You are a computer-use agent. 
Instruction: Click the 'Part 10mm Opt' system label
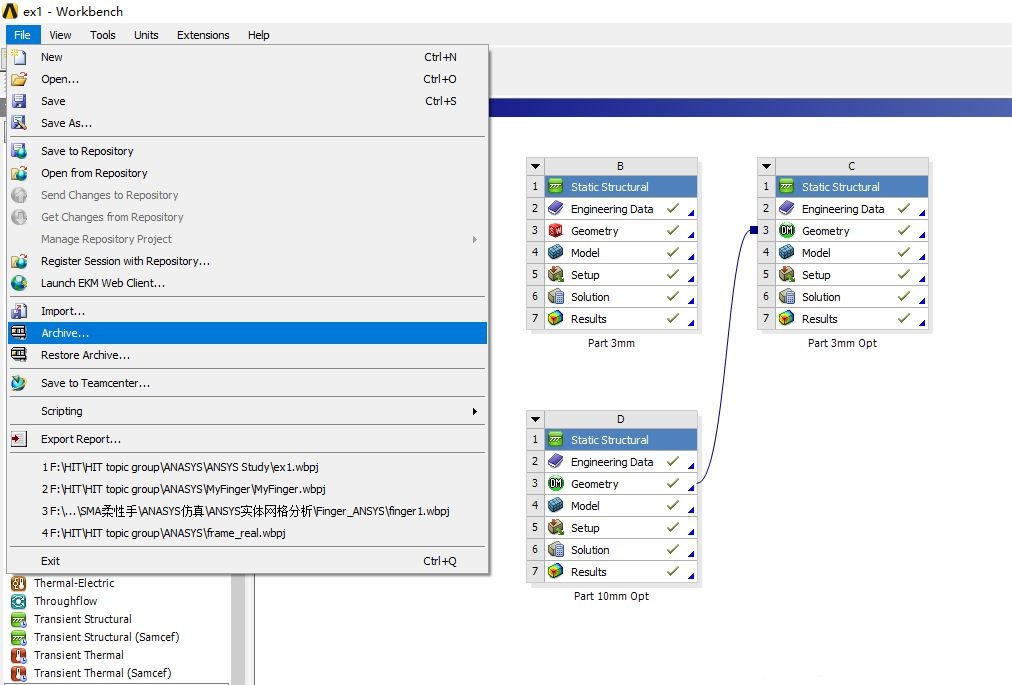[611, 596]
